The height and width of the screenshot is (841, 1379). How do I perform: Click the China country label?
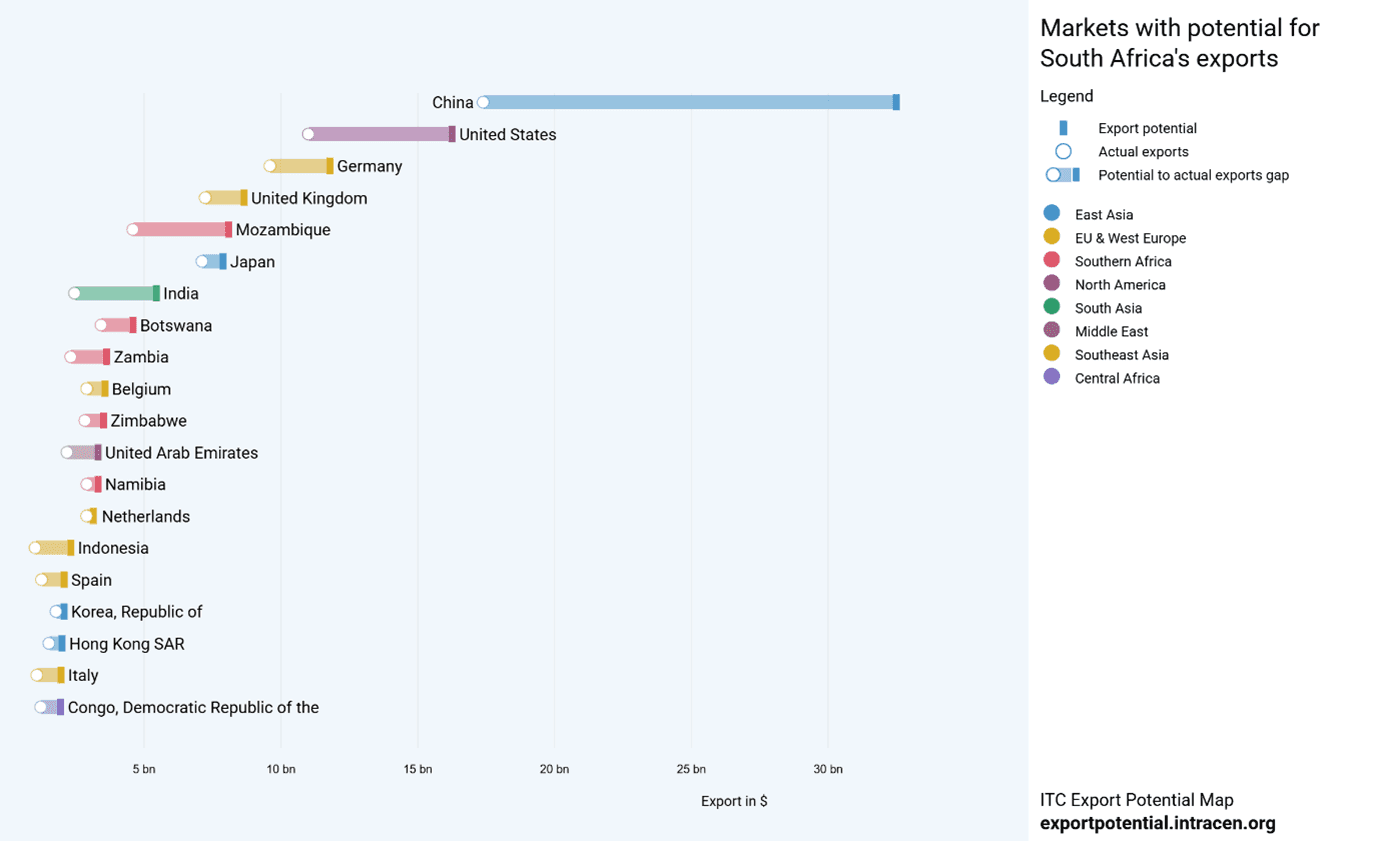tap(453, 102)
